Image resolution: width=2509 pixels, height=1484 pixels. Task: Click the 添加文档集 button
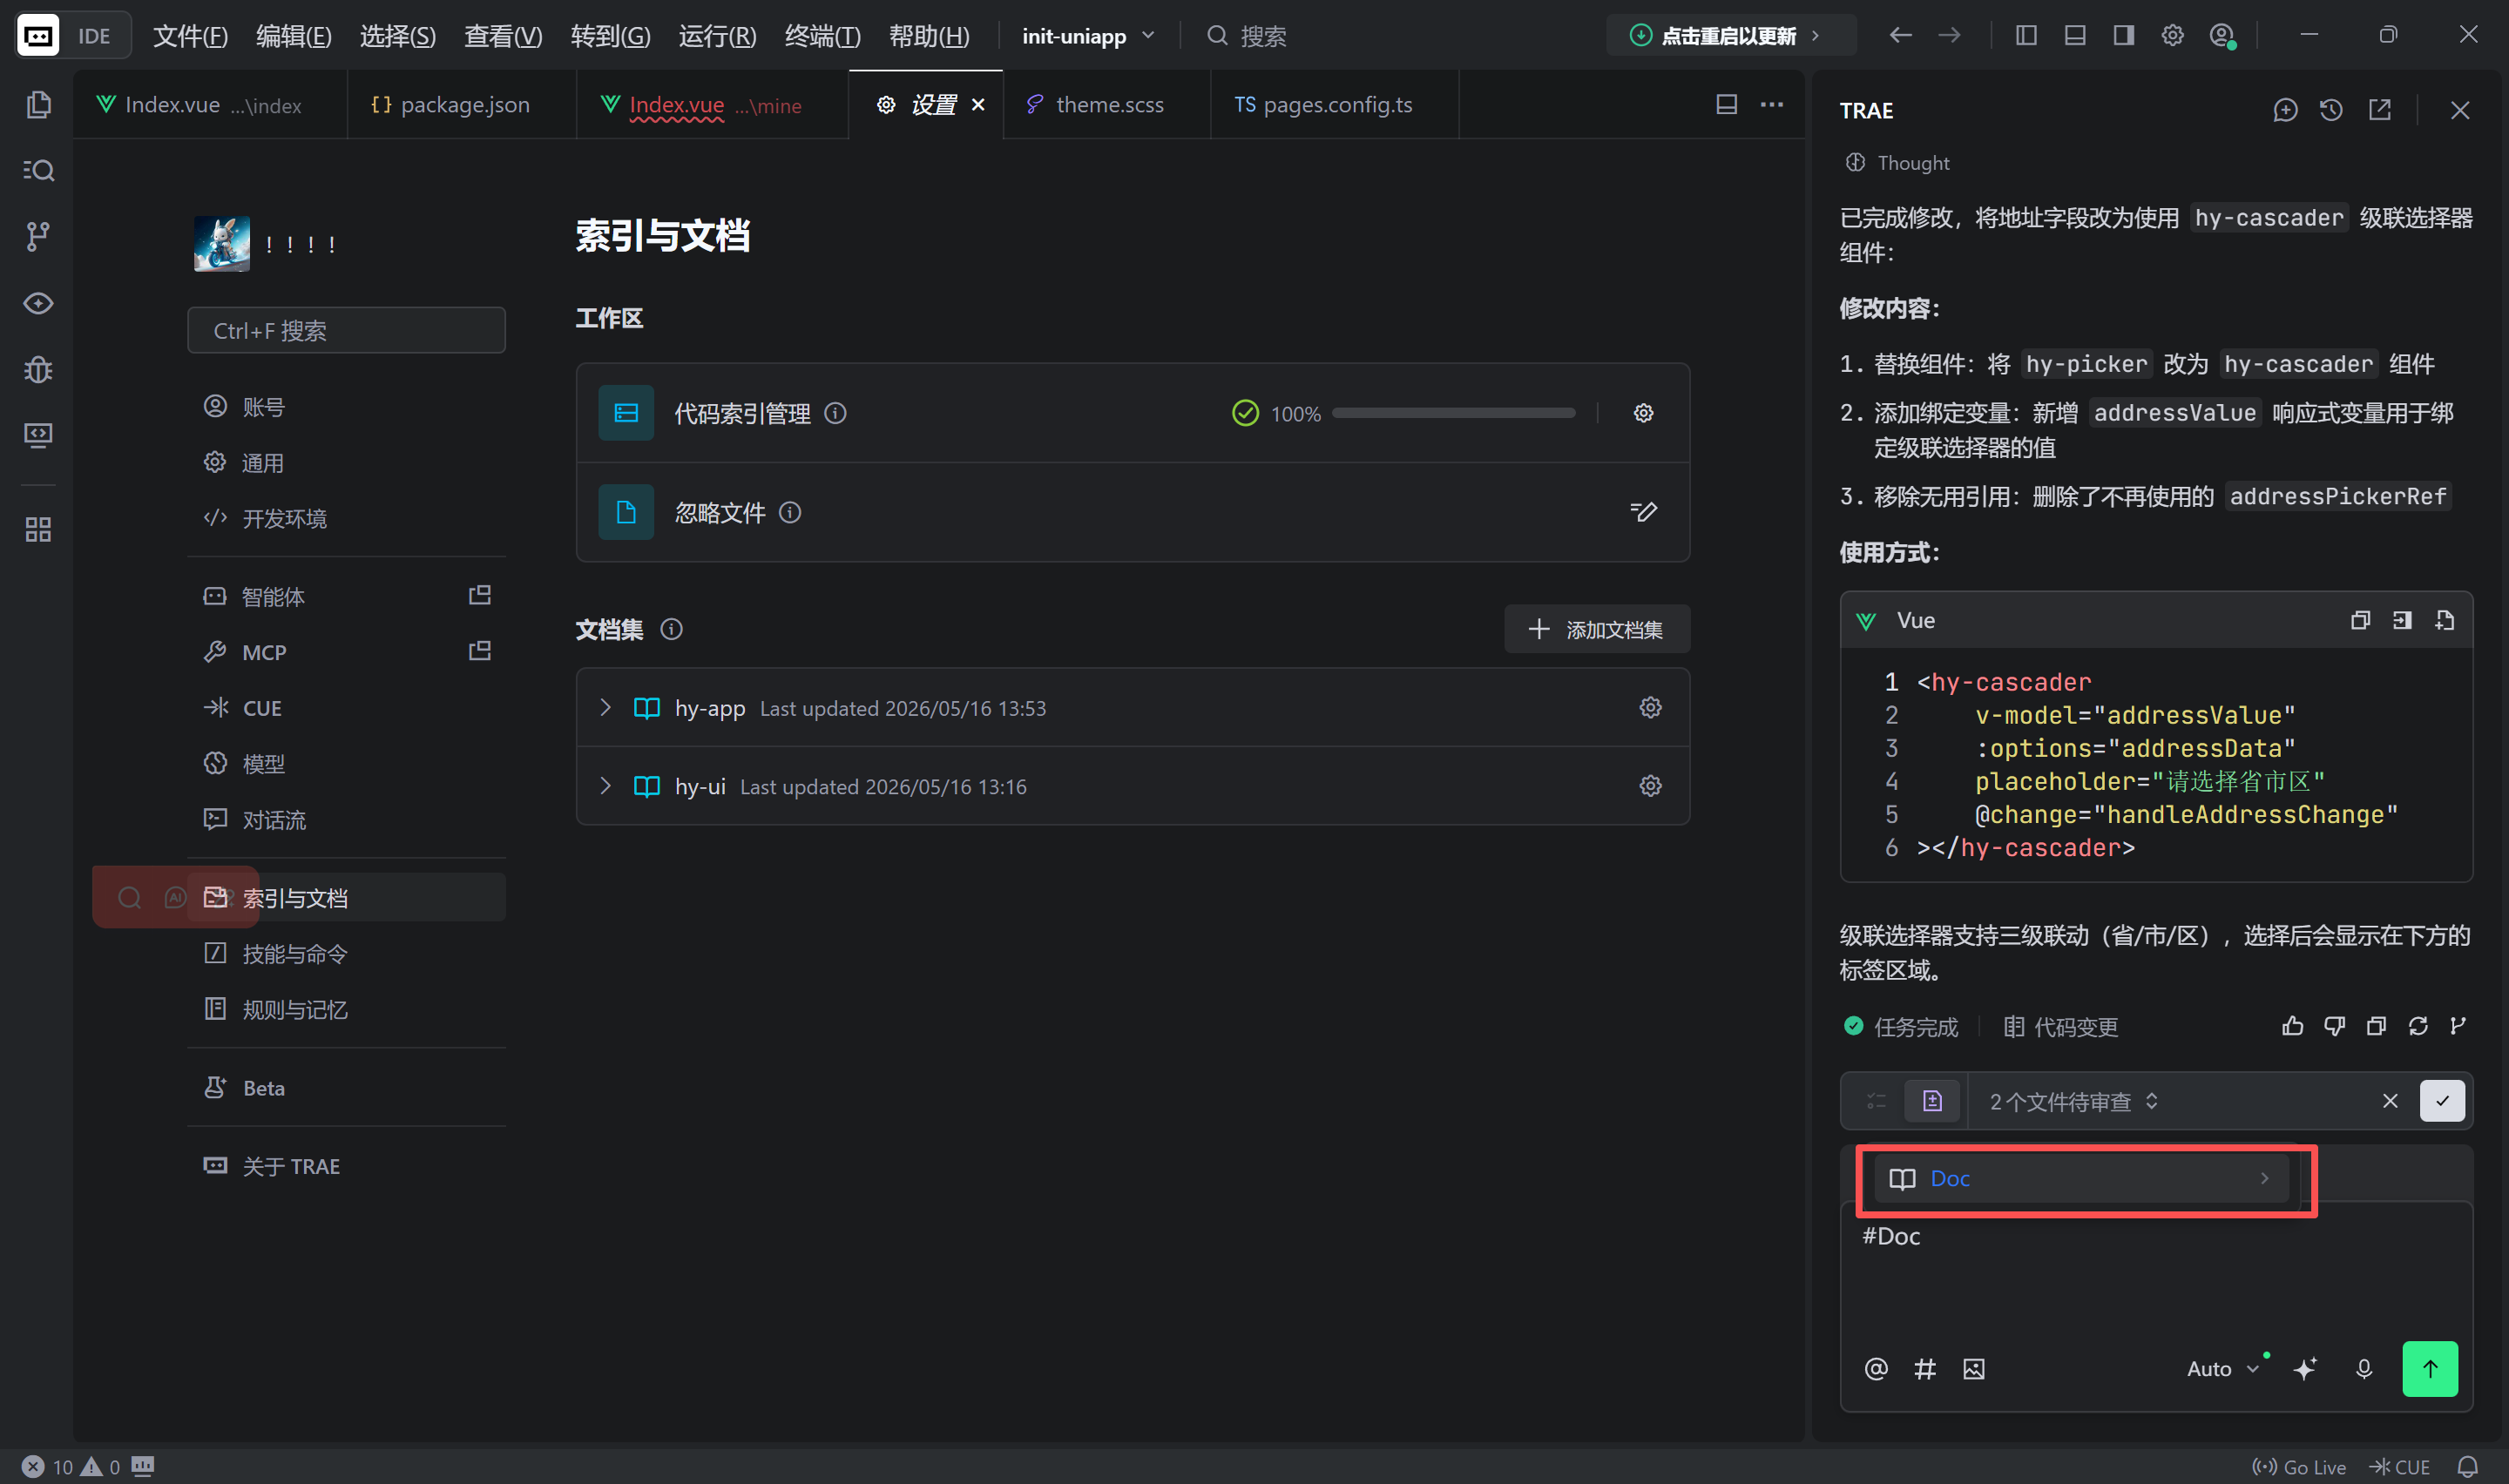1597,629
